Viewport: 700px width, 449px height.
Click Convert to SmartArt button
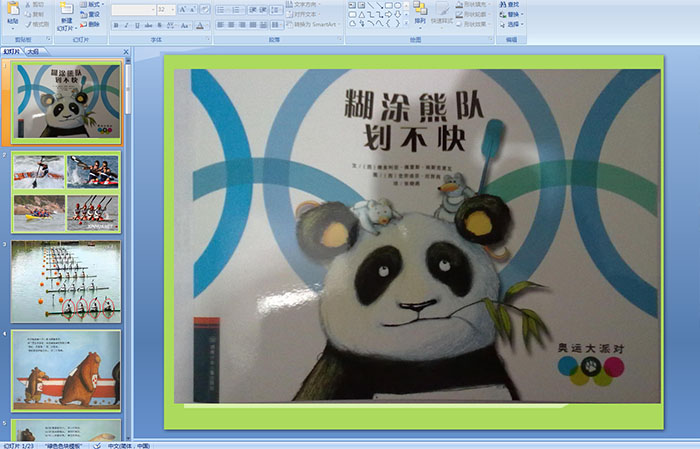[x=313, y=24]
